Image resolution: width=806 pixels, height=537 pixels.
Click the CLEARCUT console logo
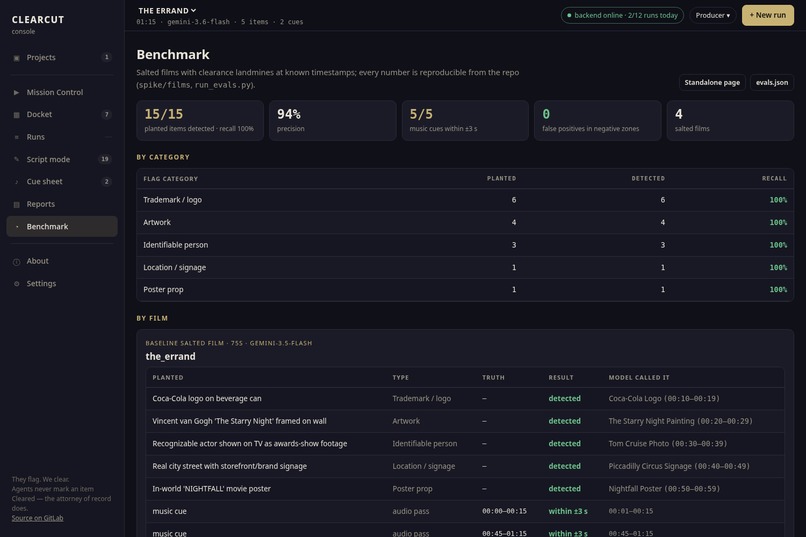[38, 24]
